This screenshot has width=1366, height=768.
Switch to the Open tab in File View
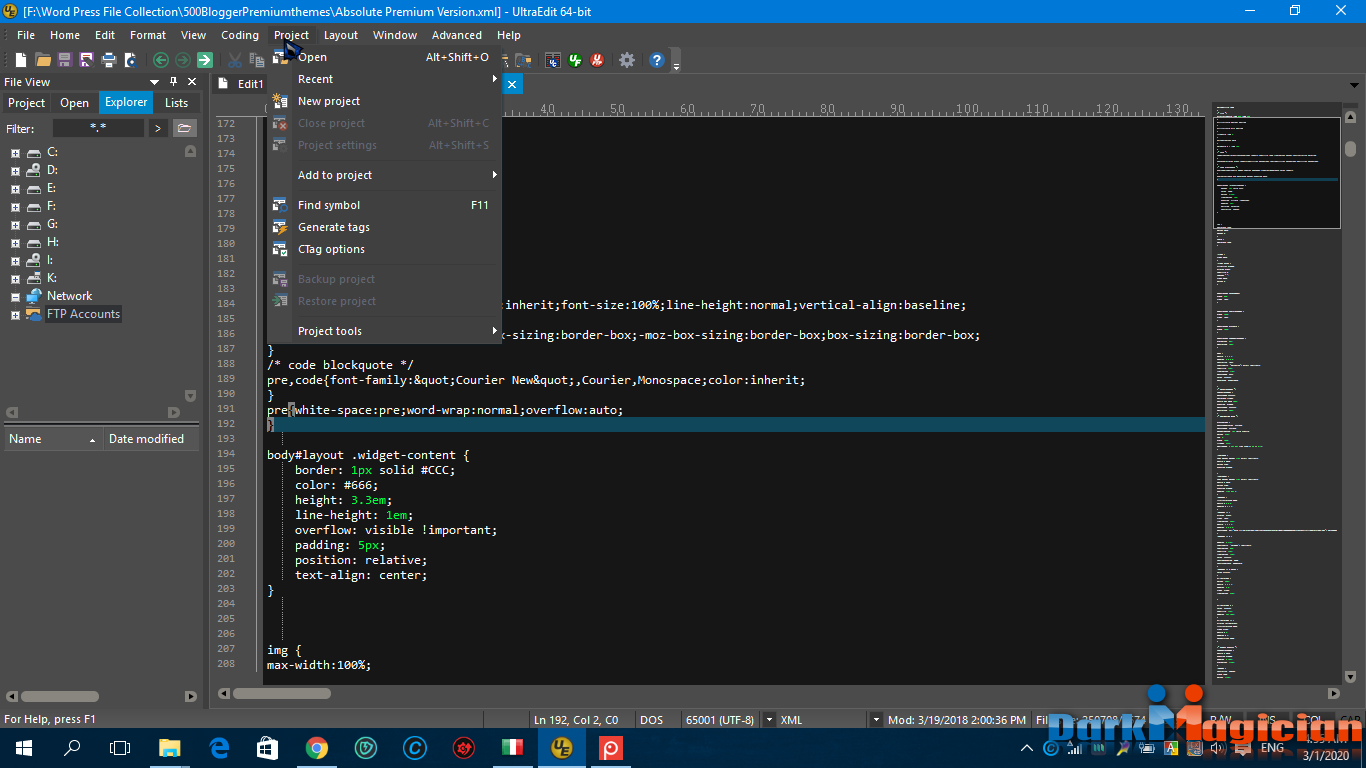point(75,103)
